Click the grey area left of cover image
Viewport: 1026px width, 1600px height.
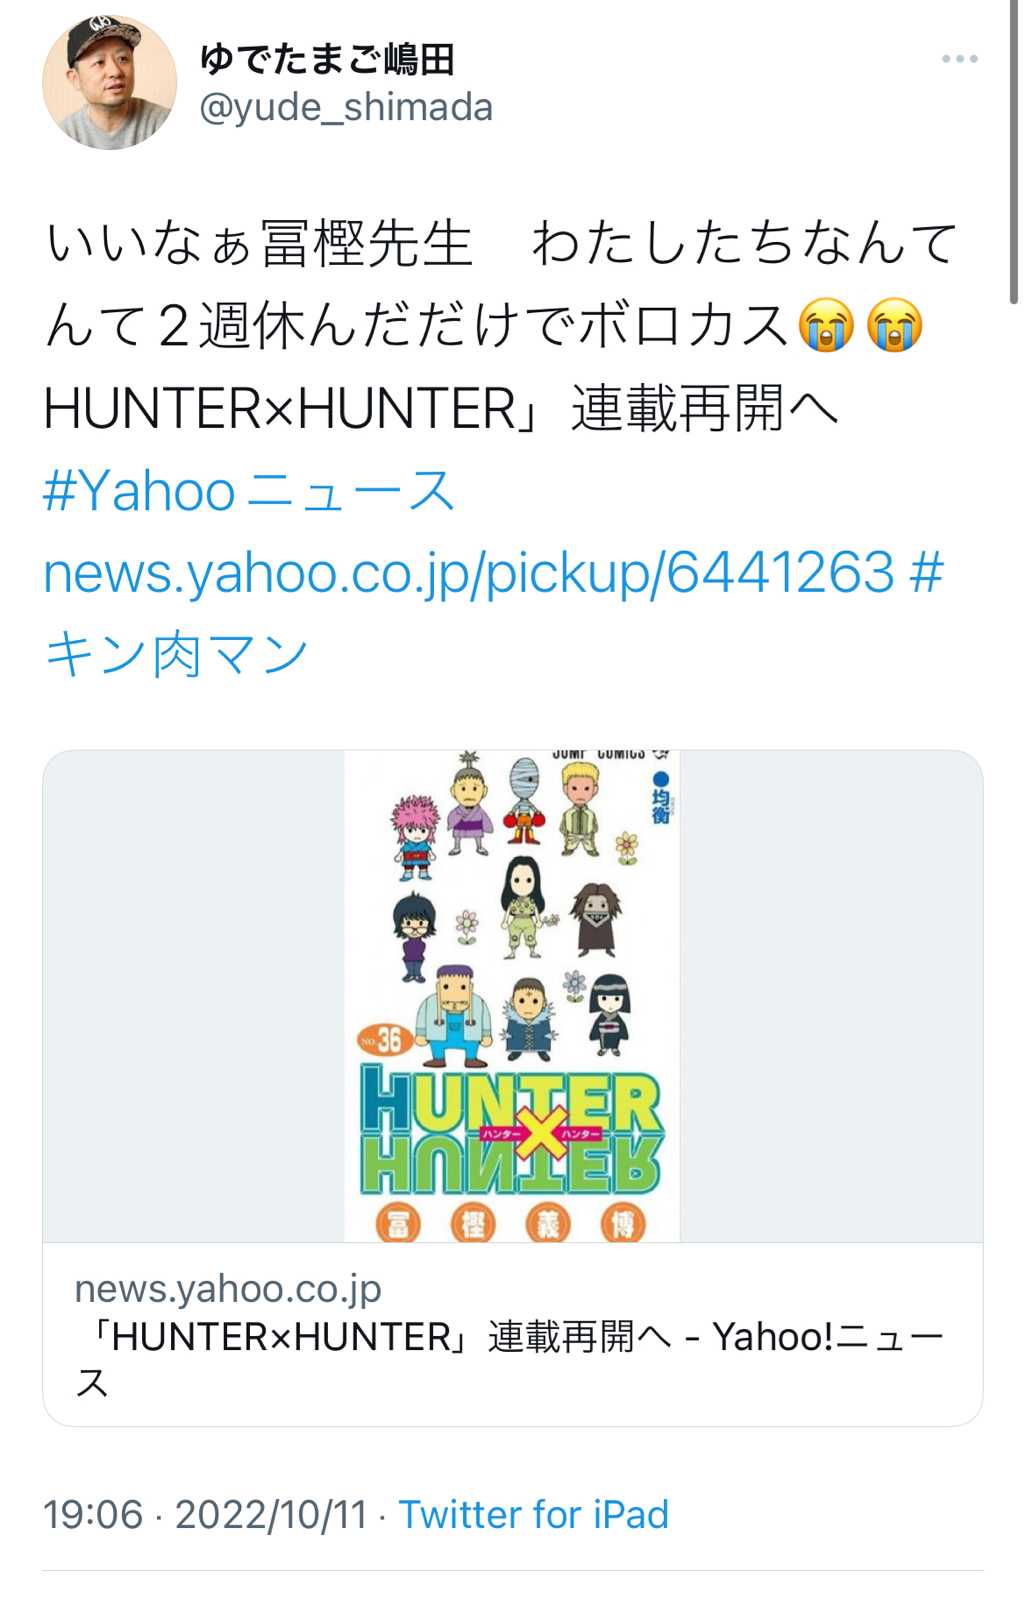coord(194,996)
